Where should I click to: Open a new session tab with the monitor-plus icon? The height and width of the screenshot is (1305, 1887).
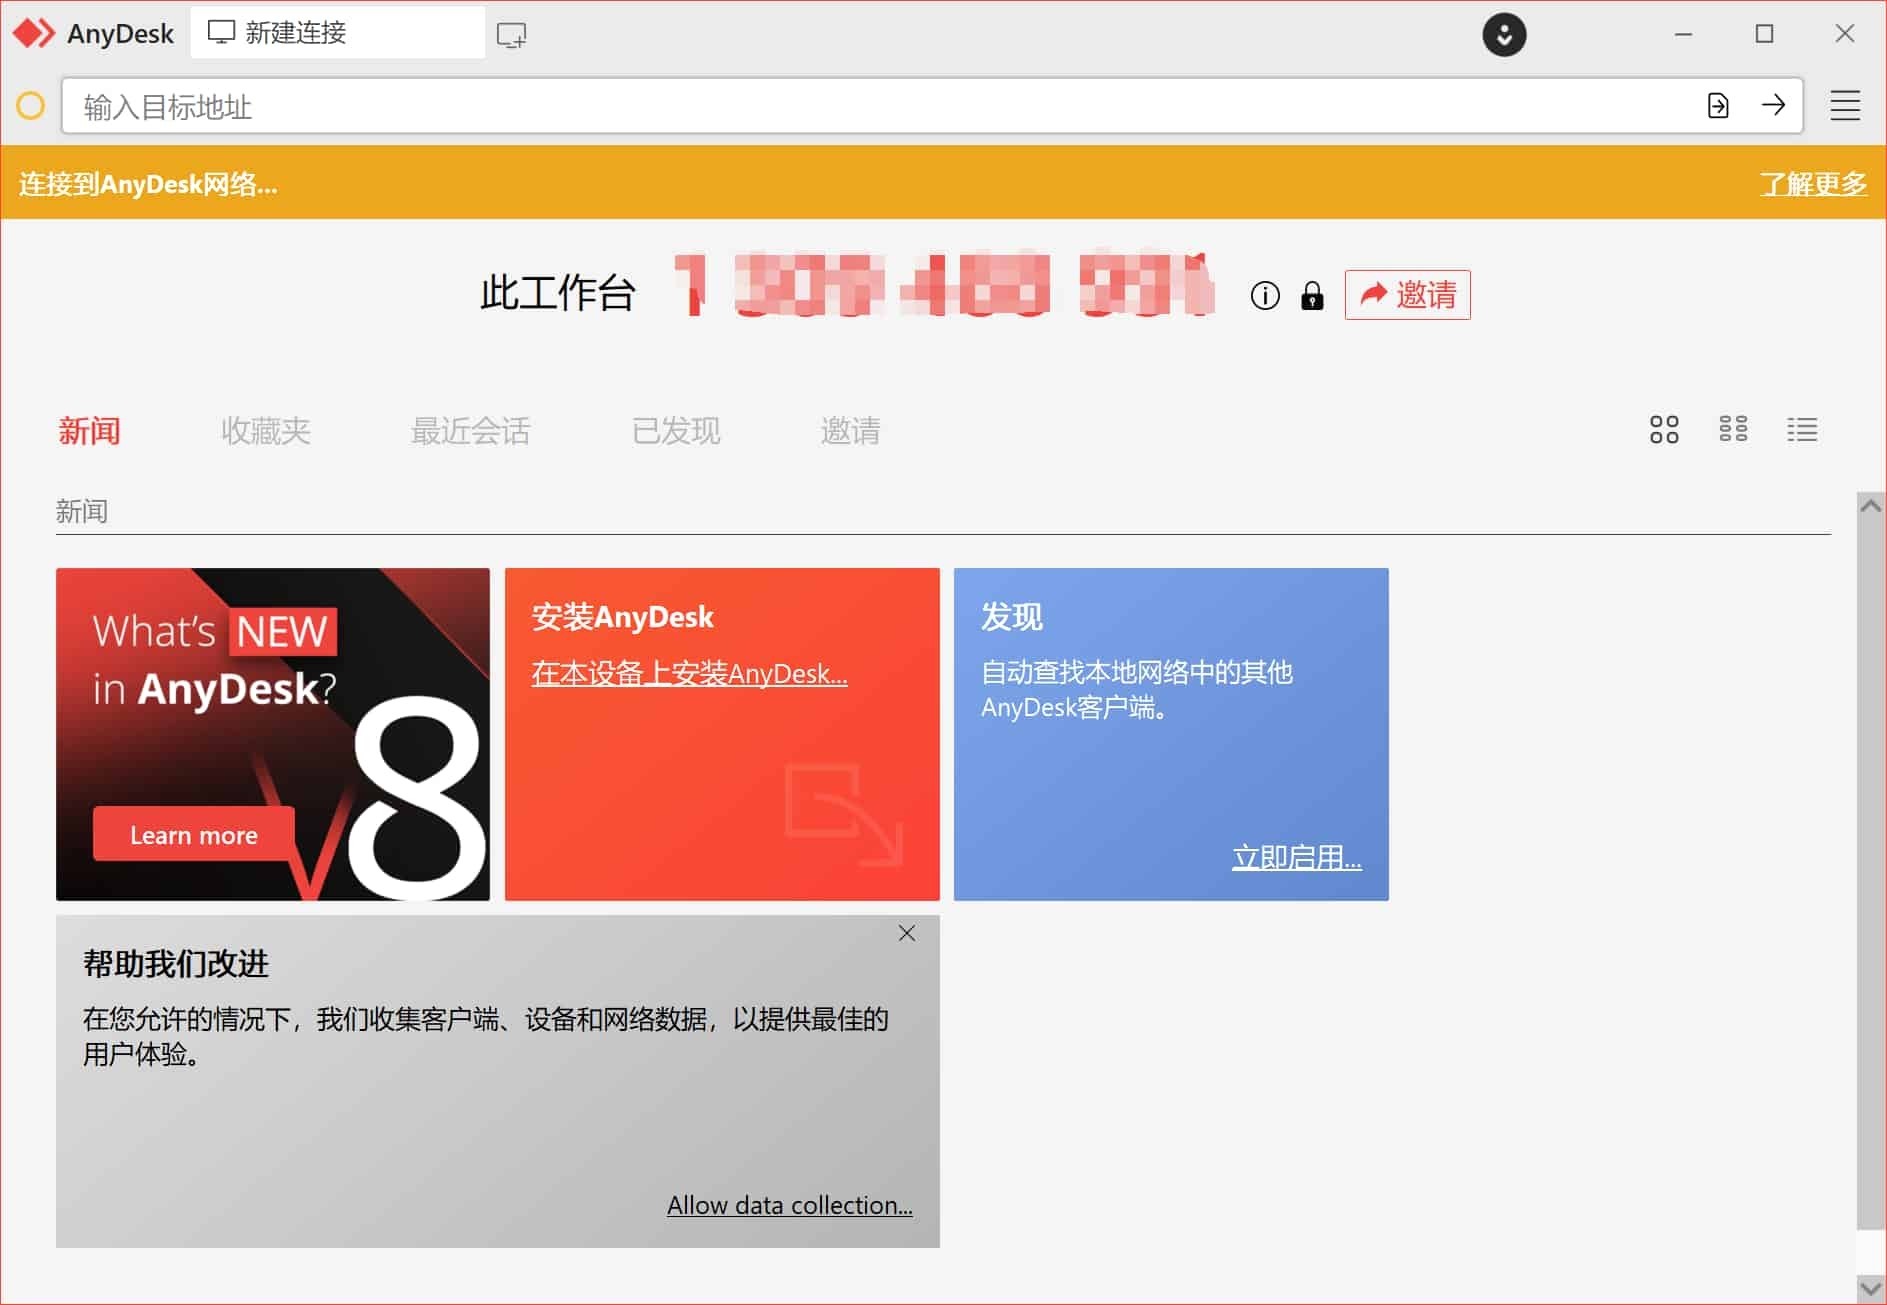[512, 33]
